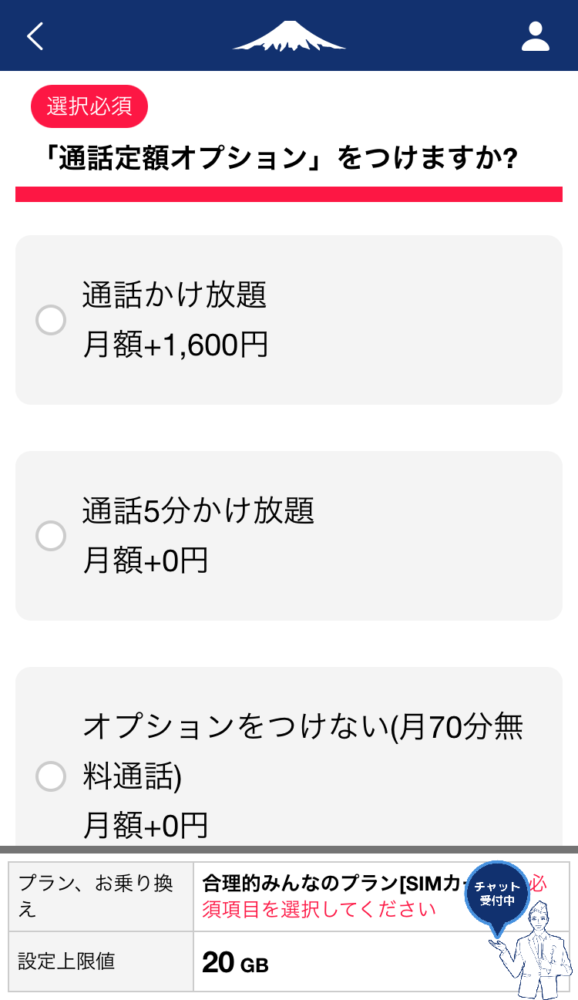Click the red progress bar under heading

(x=289, y=194)
